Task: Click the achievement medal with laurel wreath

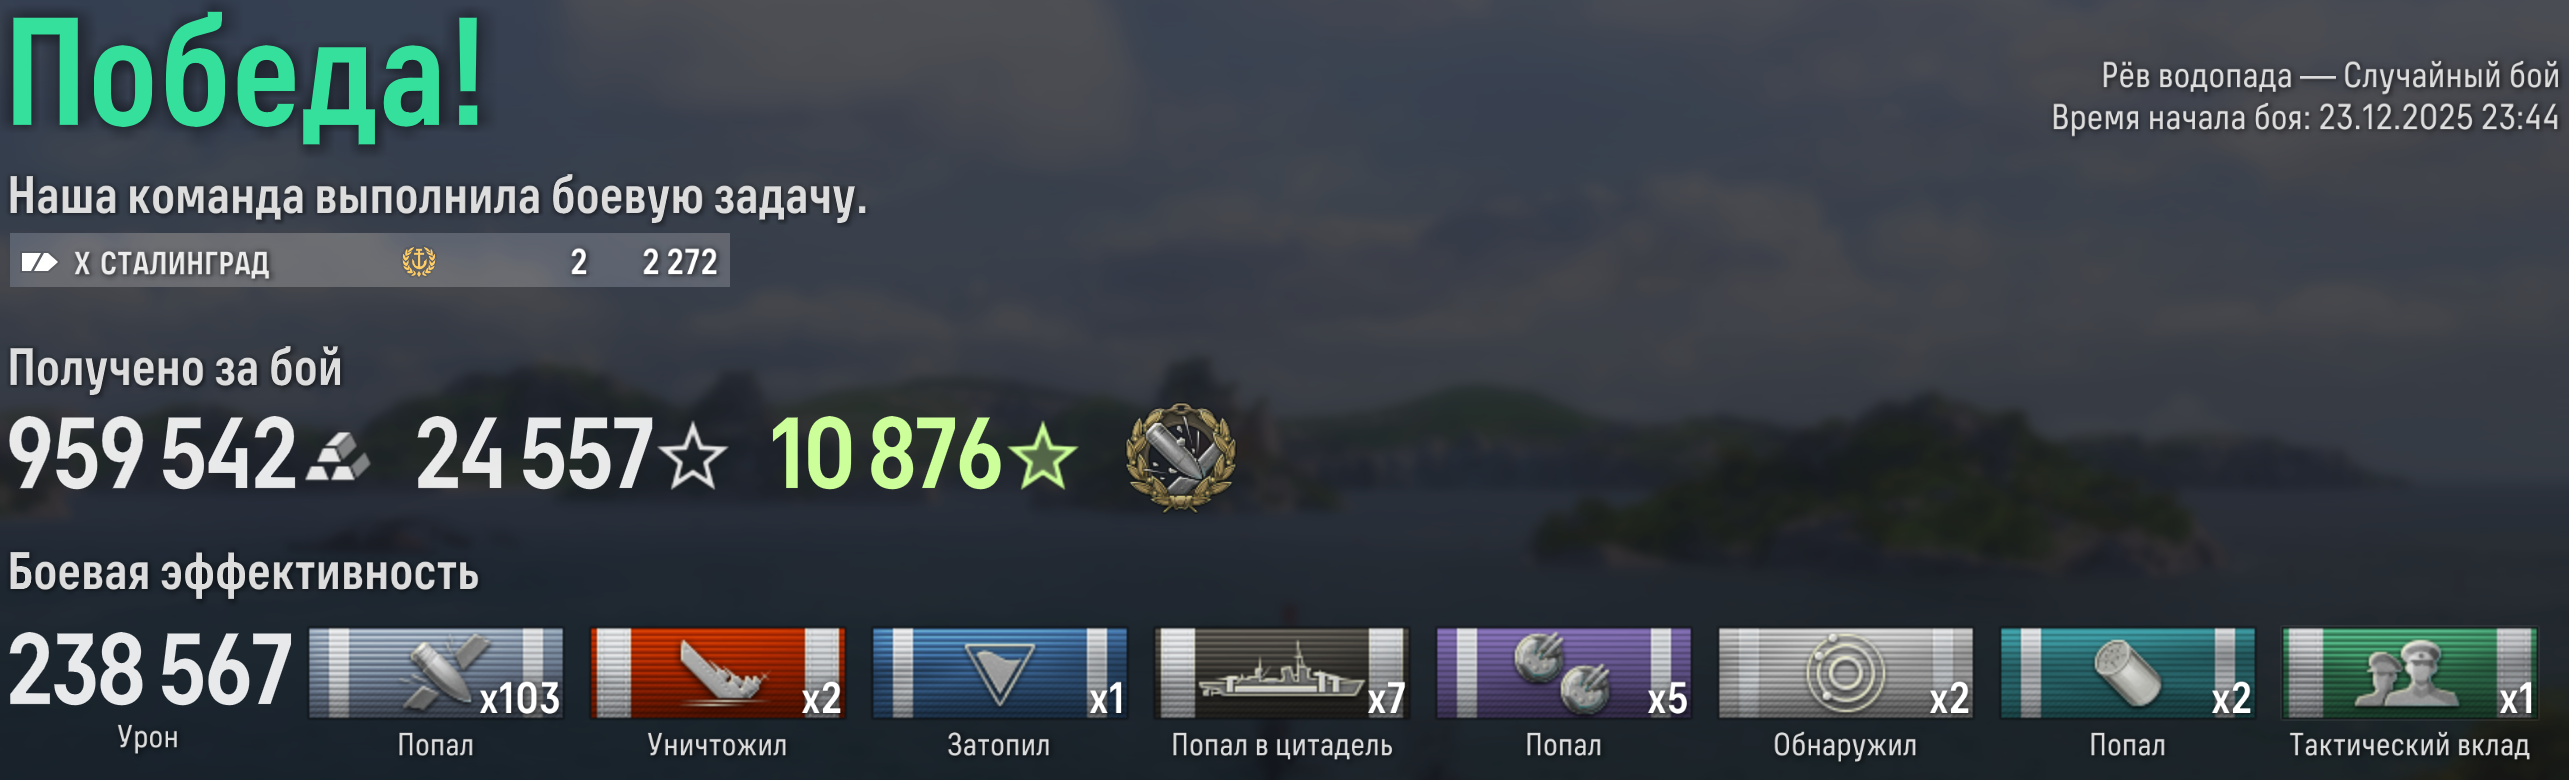Action: pos(1181,457)
